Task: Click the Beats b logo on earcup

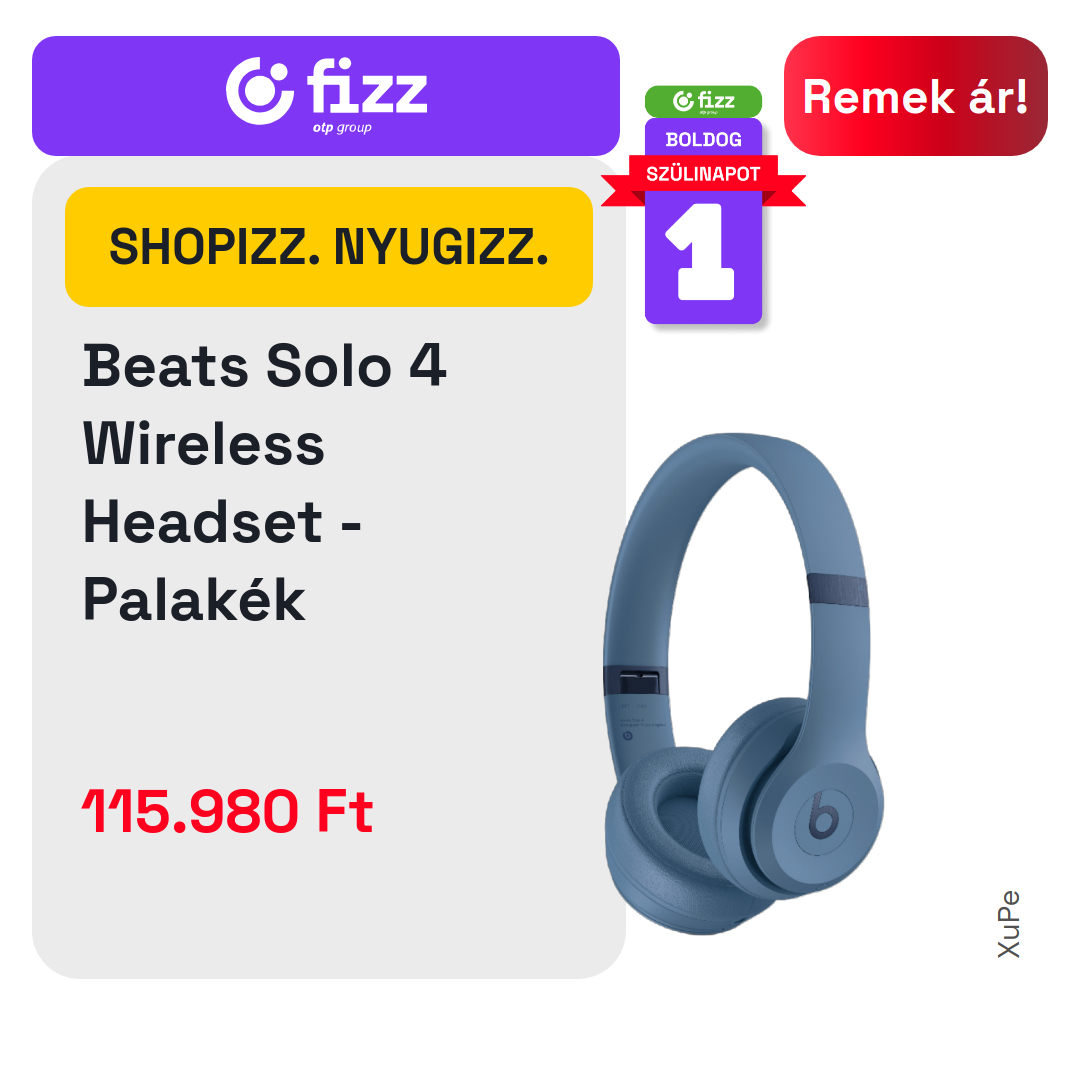Action: click(823, 815)
